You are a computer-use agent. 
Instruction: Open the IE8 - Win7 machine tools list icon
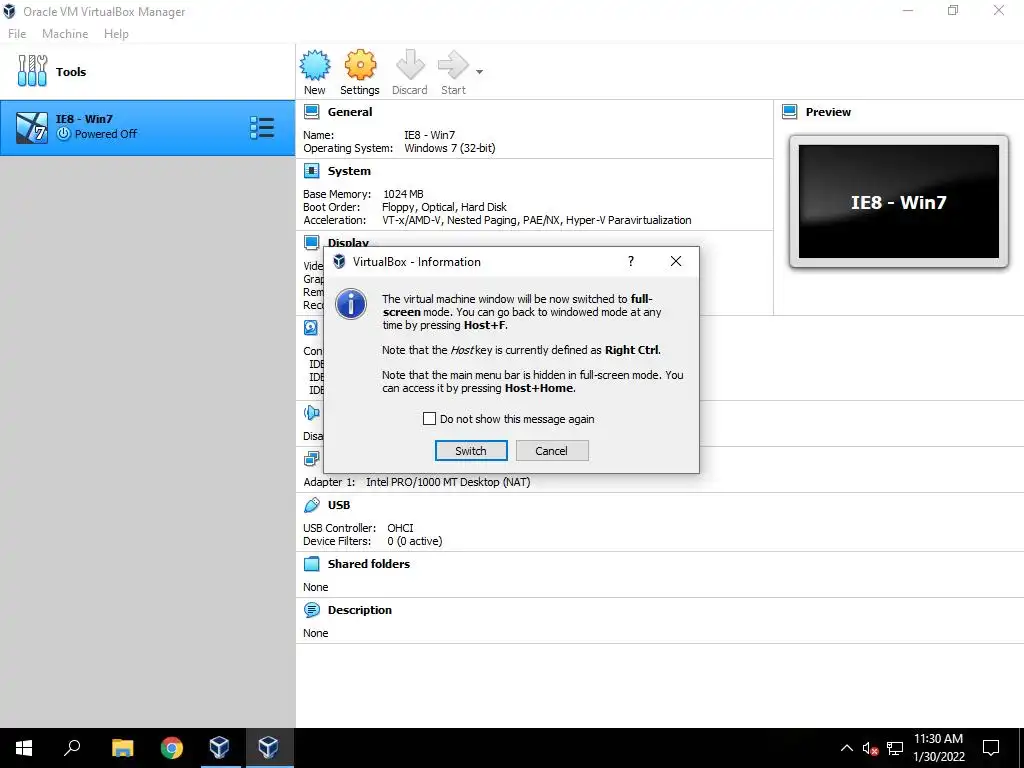tap(262, 128)
